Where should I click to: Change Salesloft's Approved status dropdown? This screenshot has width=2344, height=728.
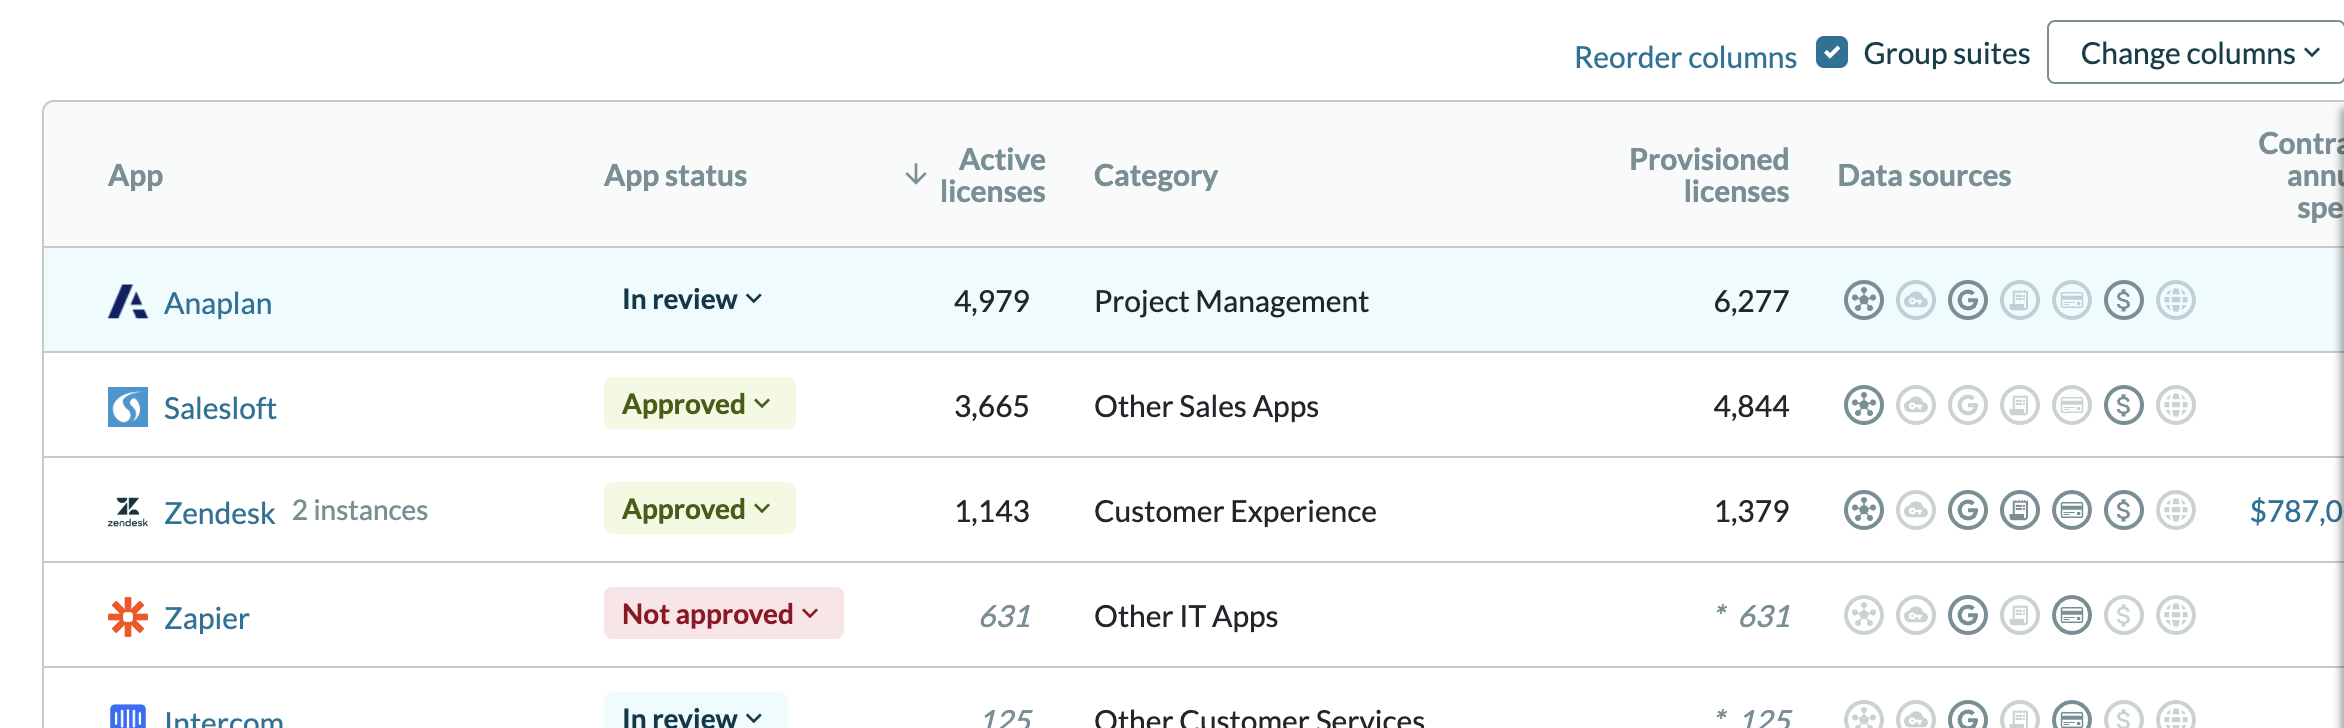tap(698, 404)
